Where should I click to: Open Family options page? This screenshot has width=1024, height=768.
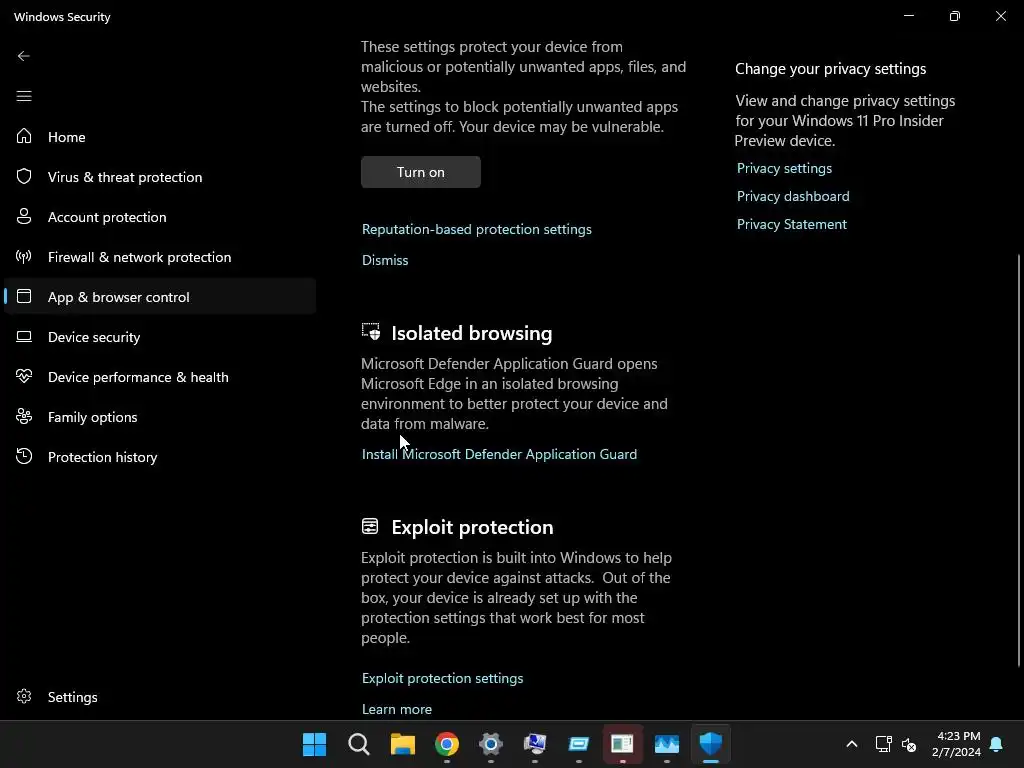[x=92, y=417]
